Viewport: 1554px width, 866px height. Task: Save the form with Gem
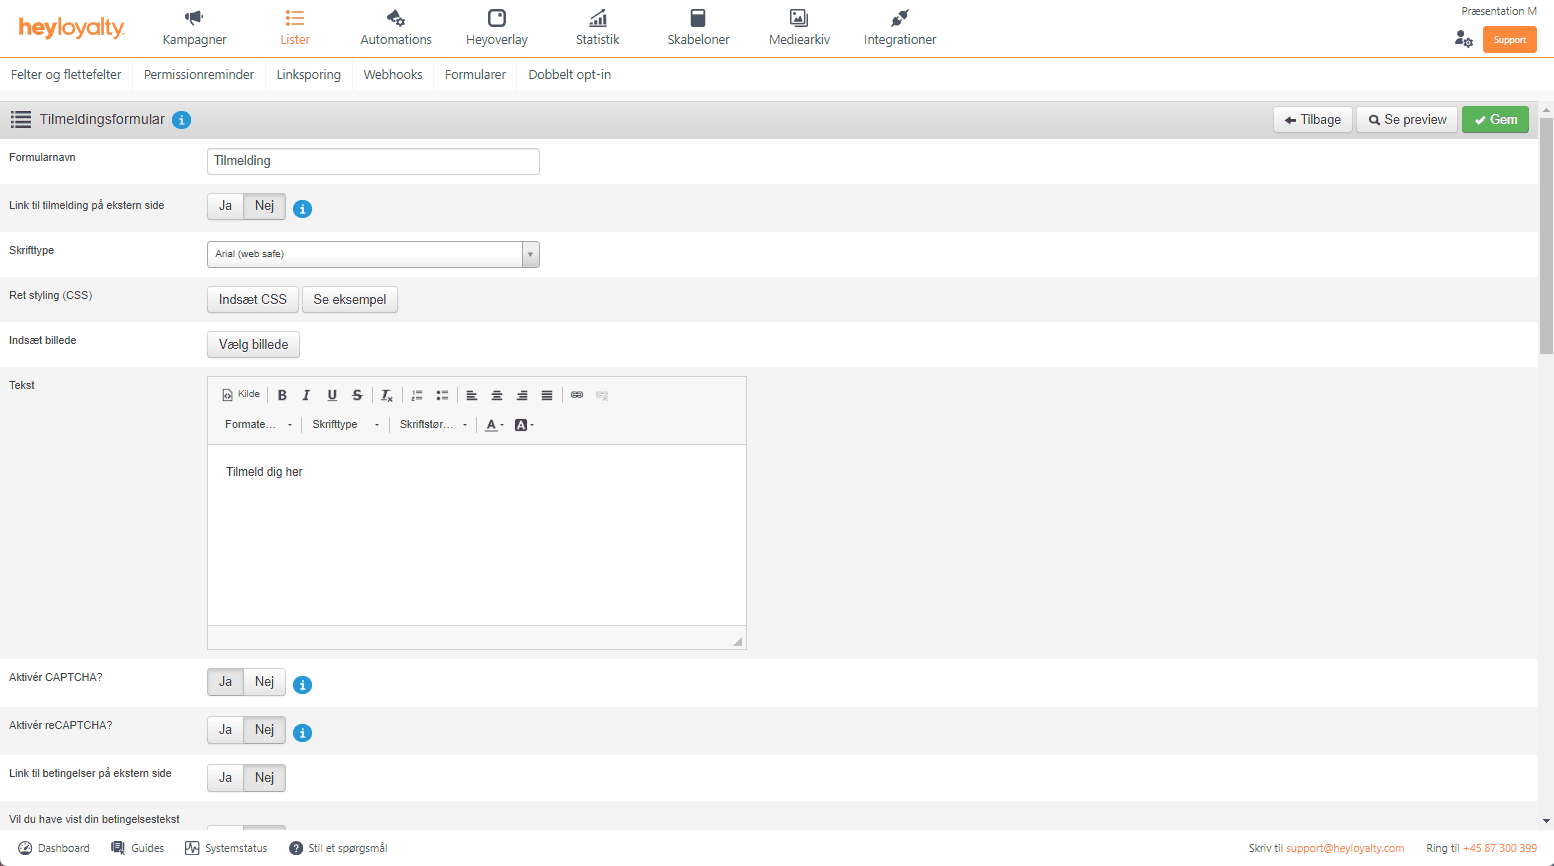tap(1495, 120)
